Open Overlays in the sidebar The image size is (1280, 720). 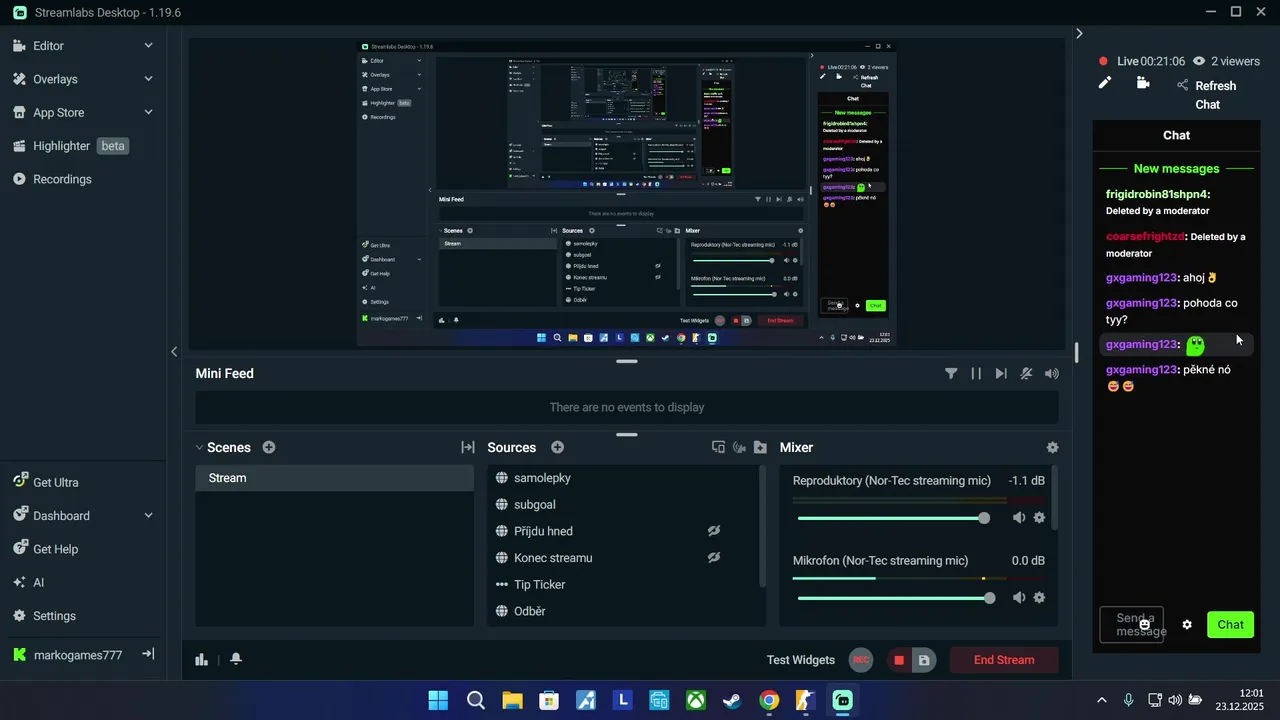[55, 79]
